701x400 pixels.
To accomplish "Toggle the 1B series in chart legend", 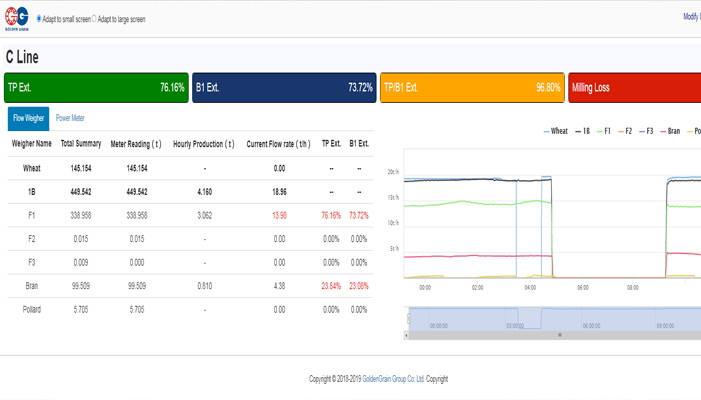I will [x=583, y=131].
